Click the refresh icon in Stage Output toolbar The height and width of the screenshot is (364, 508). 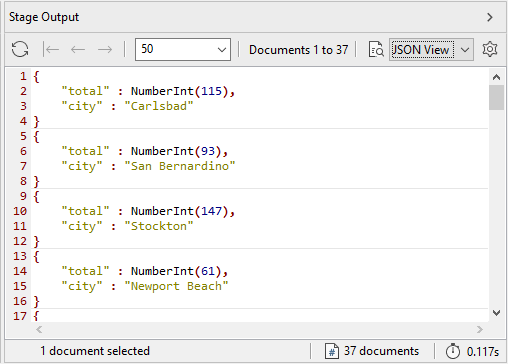pos(20,50)
